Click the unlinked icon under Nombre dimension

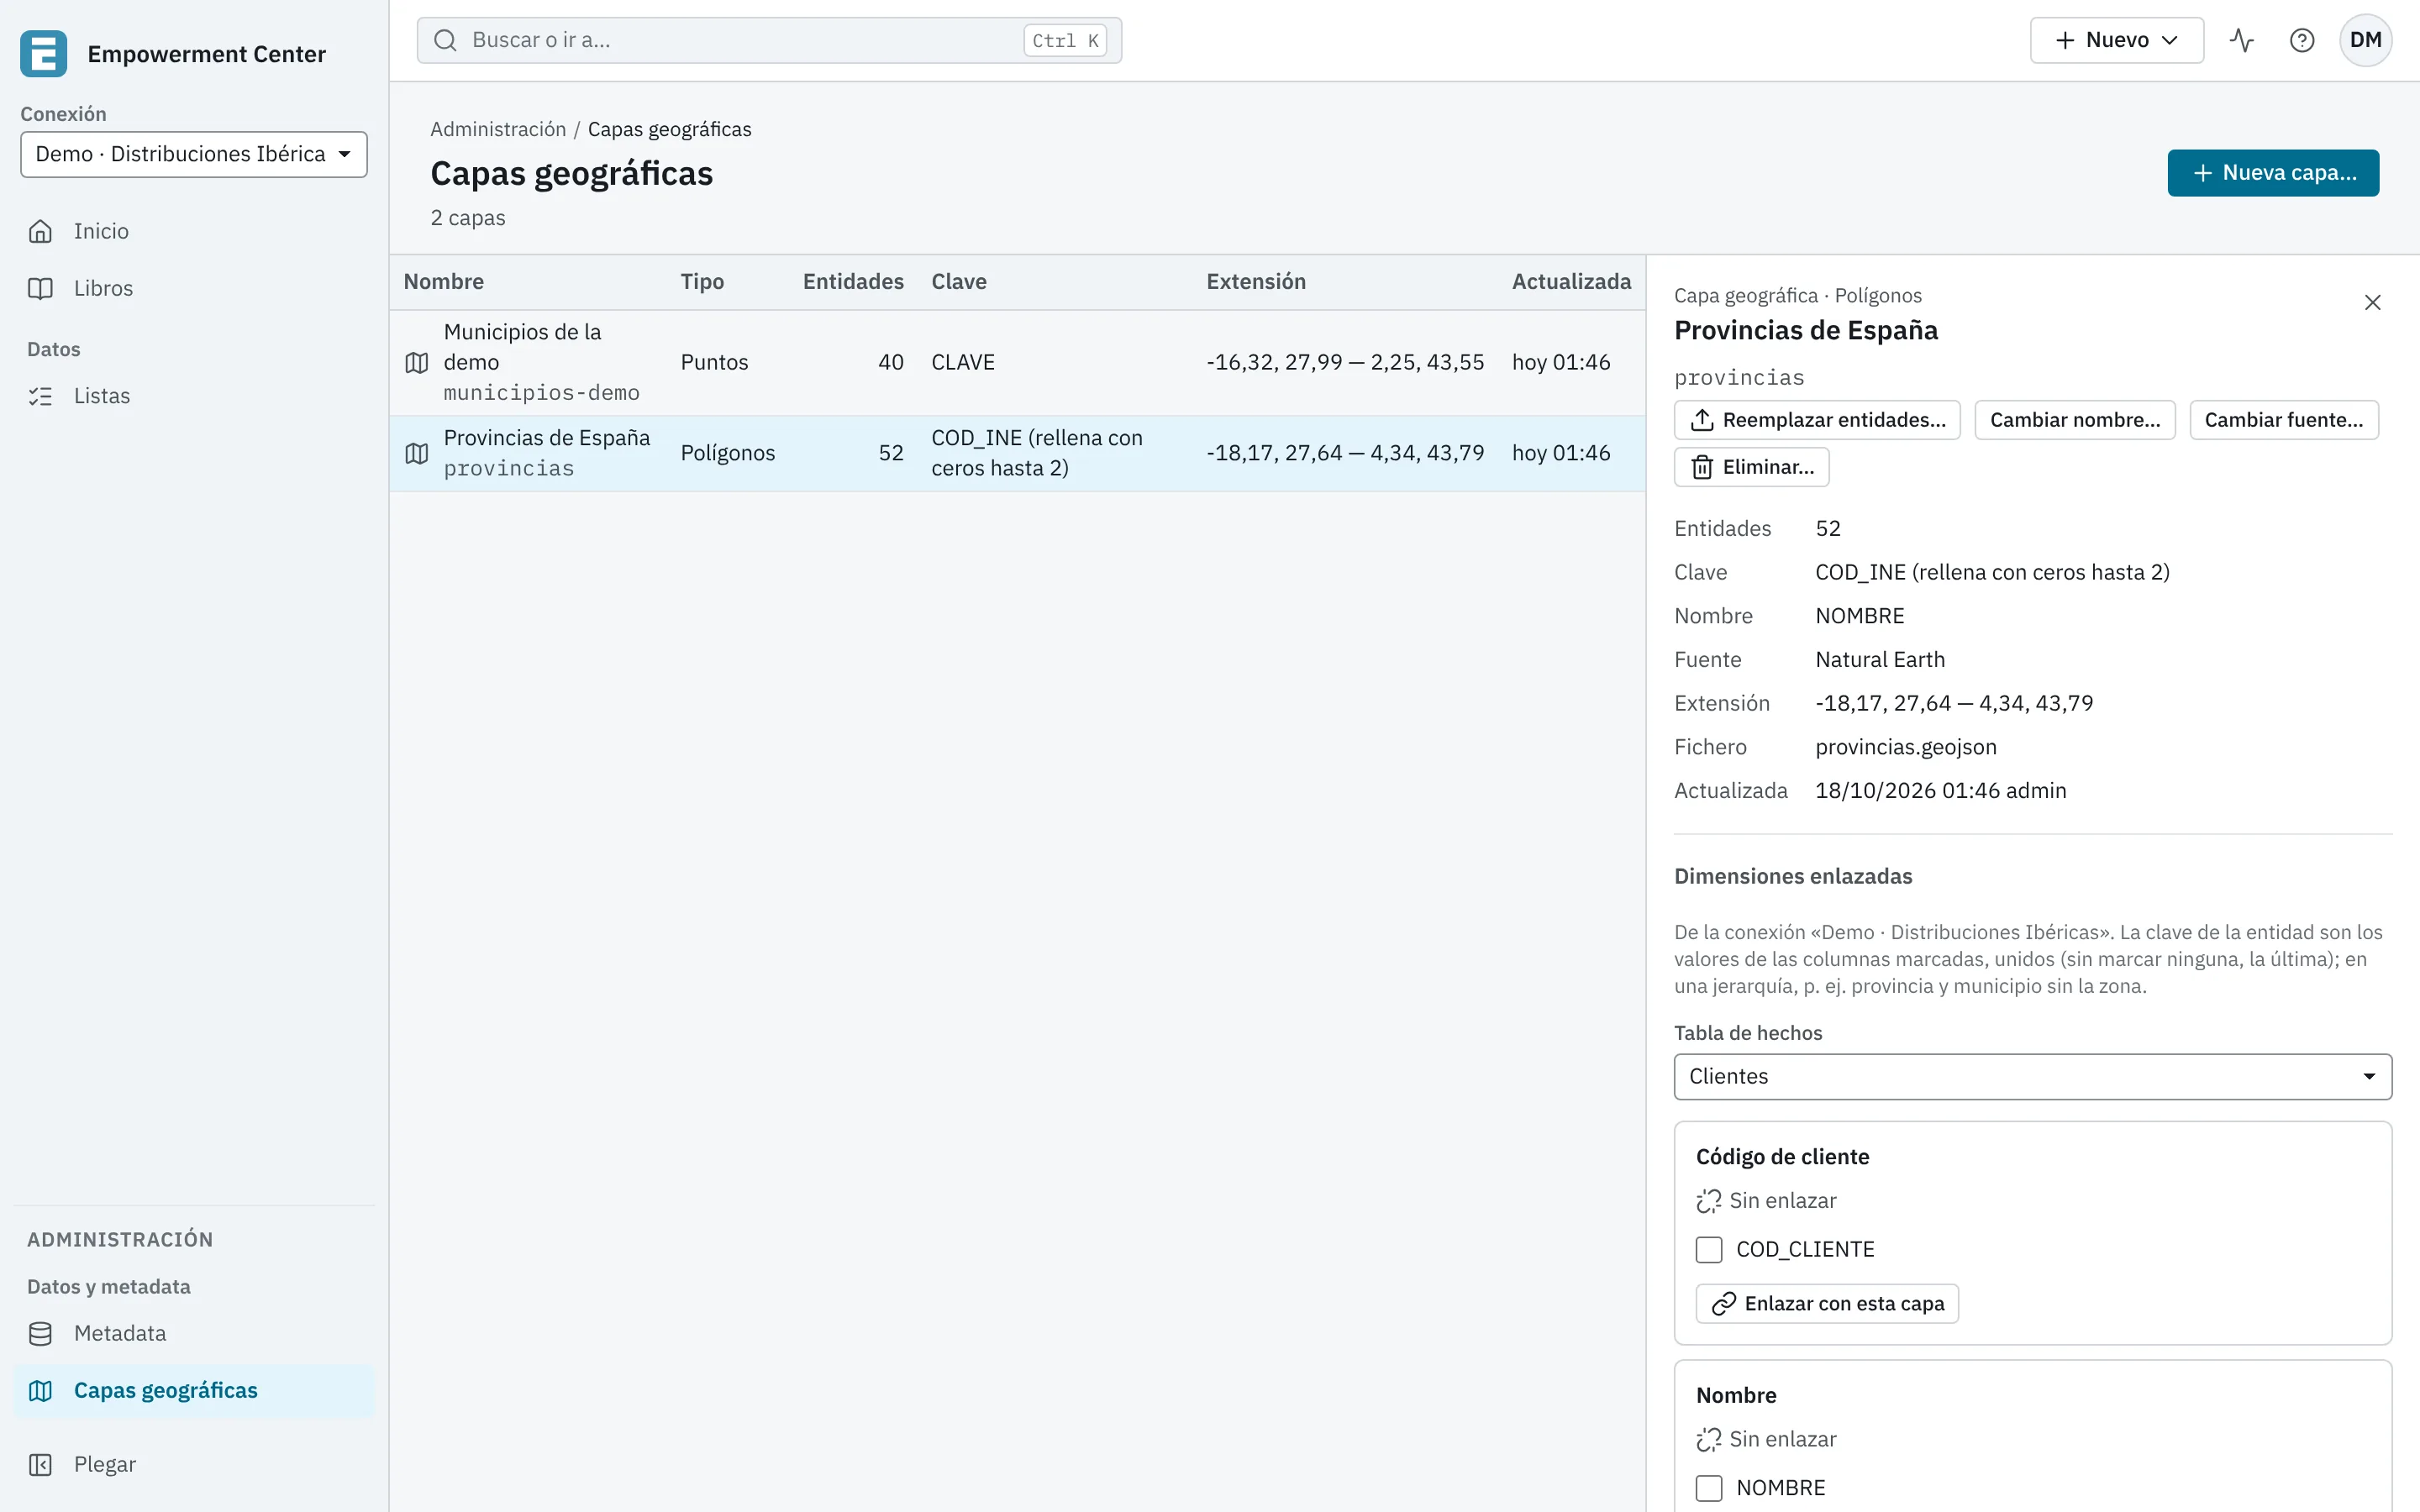pyautogui.click(x=1709, y=1440)
